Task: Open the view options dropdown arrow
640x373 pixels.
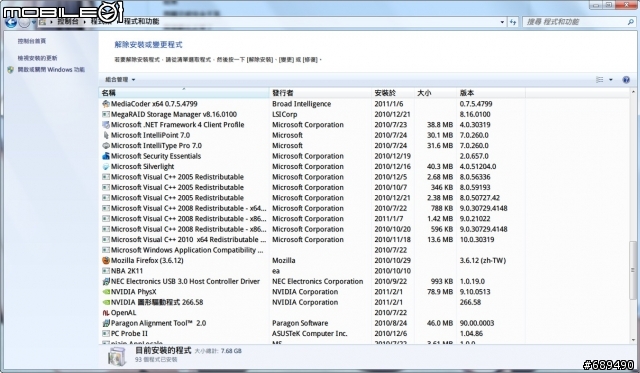Action: point(611,80)
